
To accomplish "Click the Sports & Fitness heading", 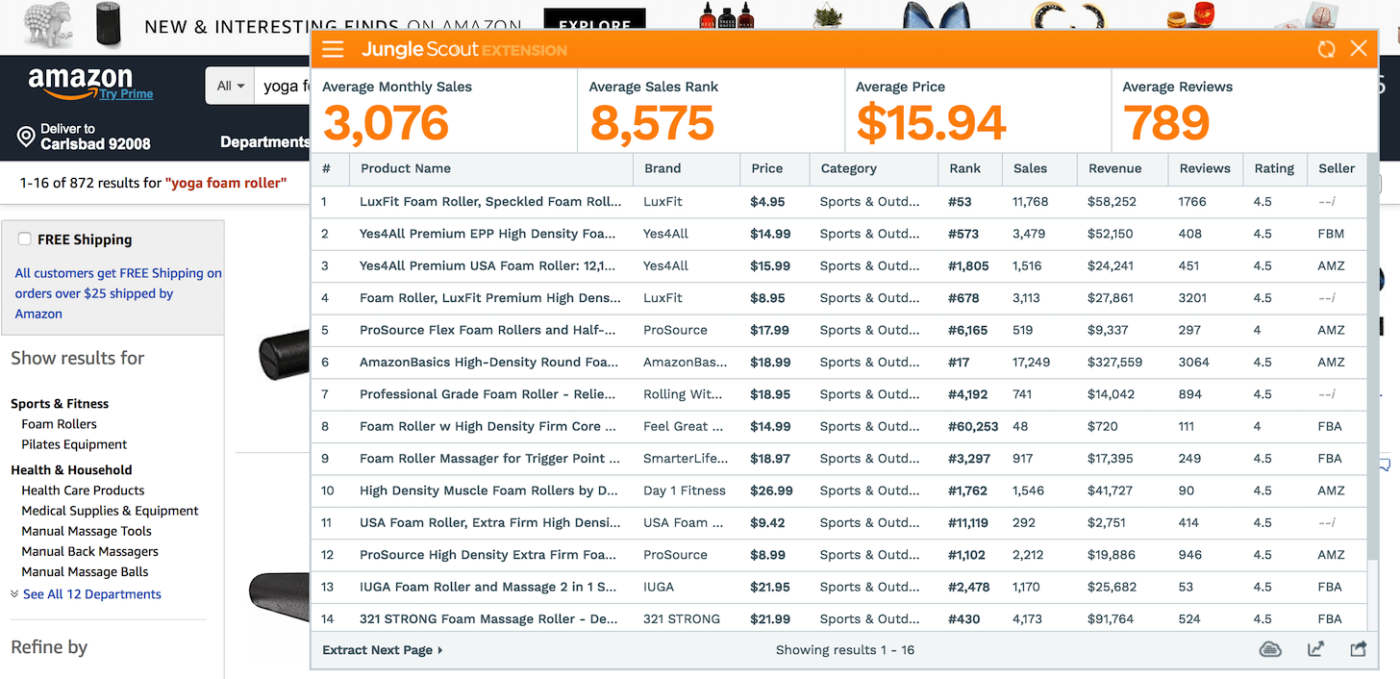I will (x=59, y=403).
